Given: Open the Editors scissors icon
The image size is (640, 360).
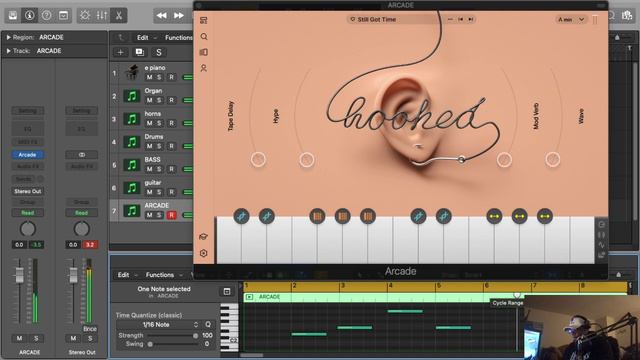Looking at the screenshot, I should [x=119, y=16].
